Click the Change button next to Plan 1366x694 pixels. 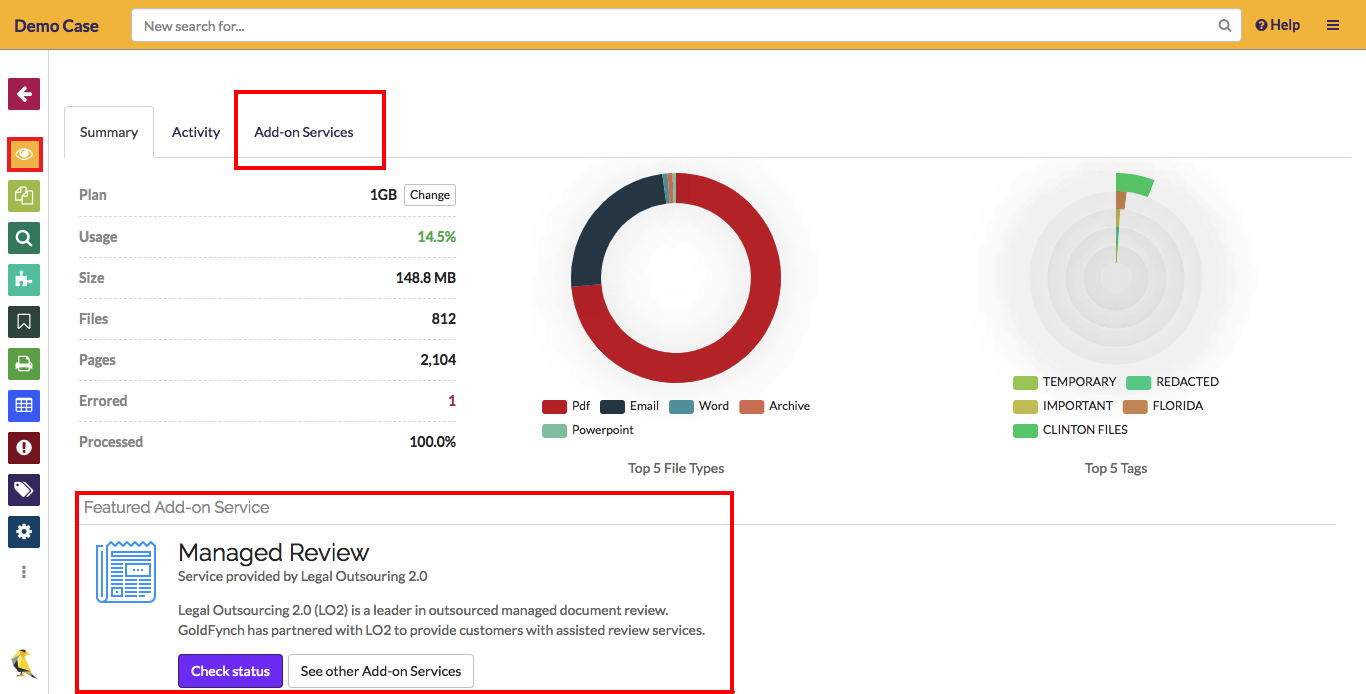click(x=429, y=195)
